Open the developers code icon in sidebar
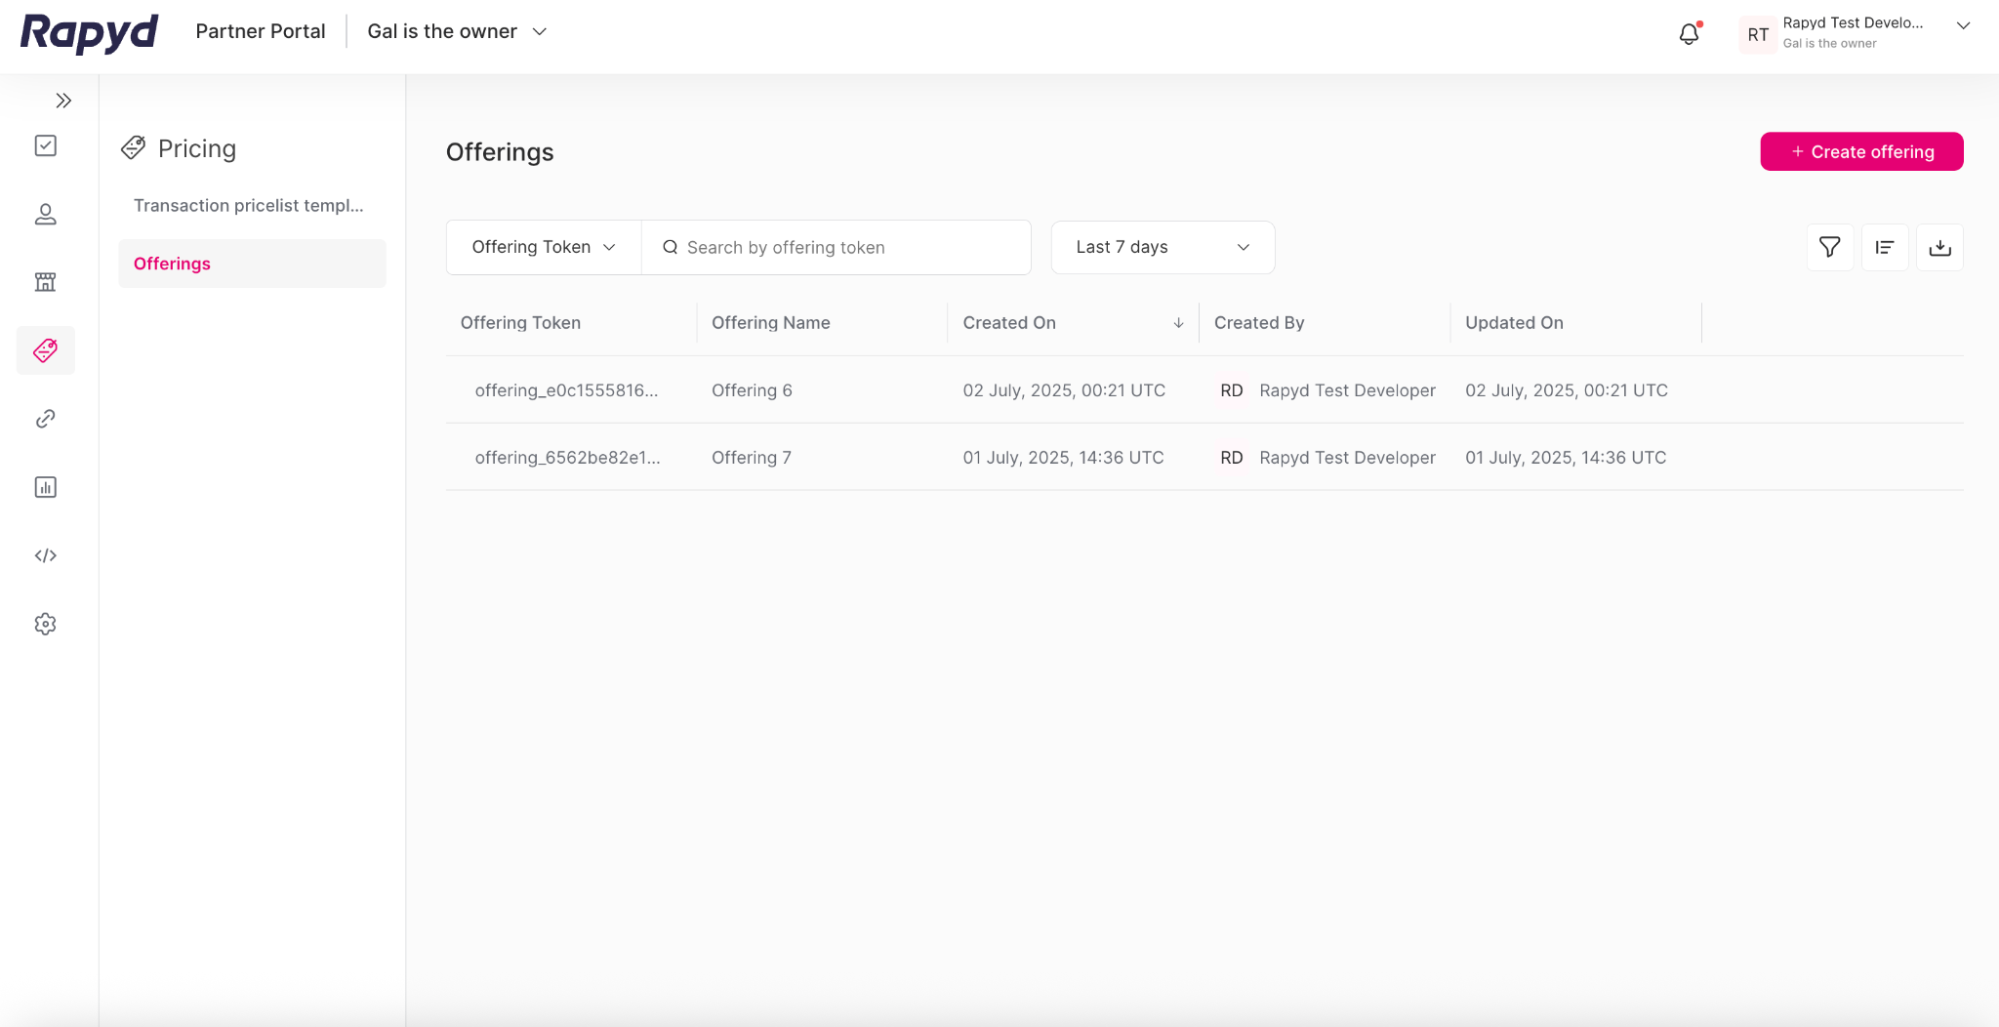 click(45, 555)
